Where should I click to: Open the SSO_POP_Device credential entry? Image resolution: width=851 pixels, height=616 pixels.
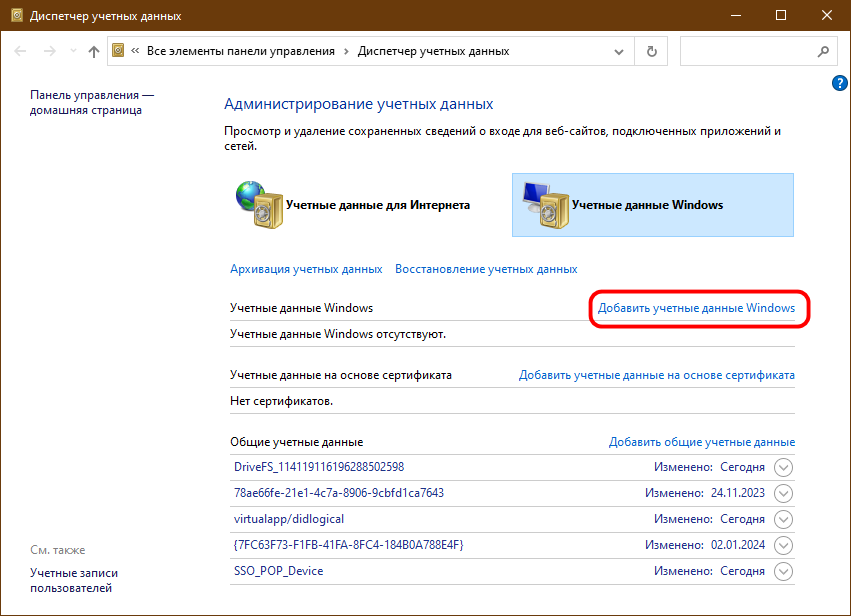click(278, 571)
